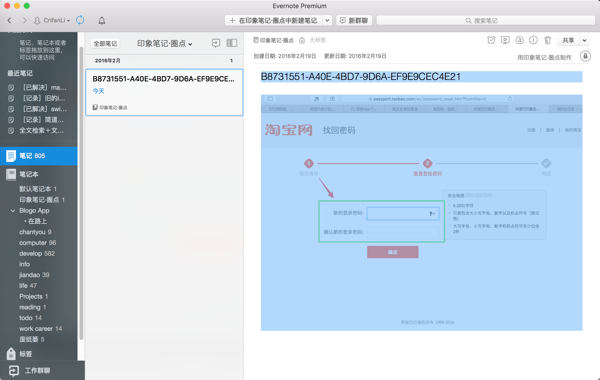Click 更新日期: 2016年2月19日 text
Image resolution: width=600 pixels, height=380 pixels.
tap(355, 56)
